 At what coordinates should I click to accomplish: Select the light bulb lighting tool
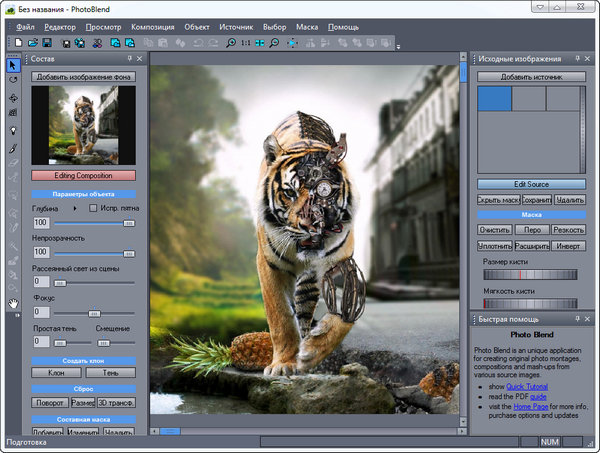click(x=13, y=130)
